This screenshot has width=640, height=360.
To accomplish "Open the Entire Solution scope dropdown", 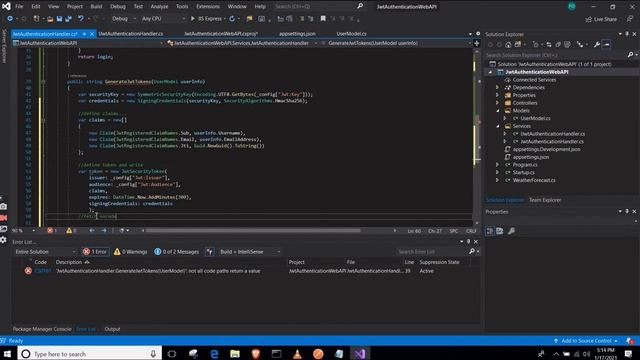I will (45, 252).
